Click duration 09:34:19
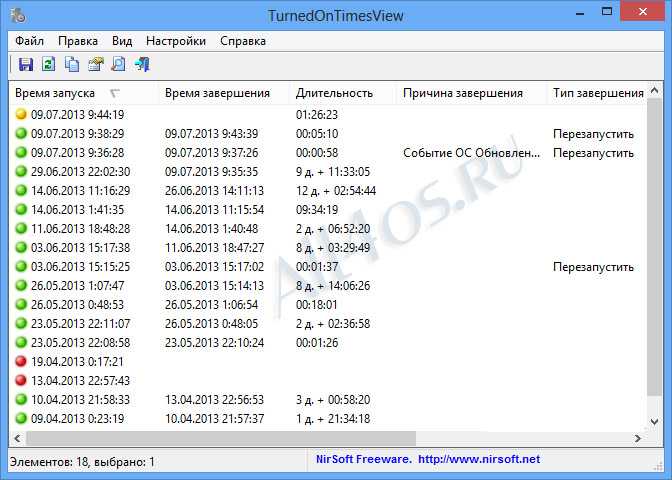 tap(317, 210)
